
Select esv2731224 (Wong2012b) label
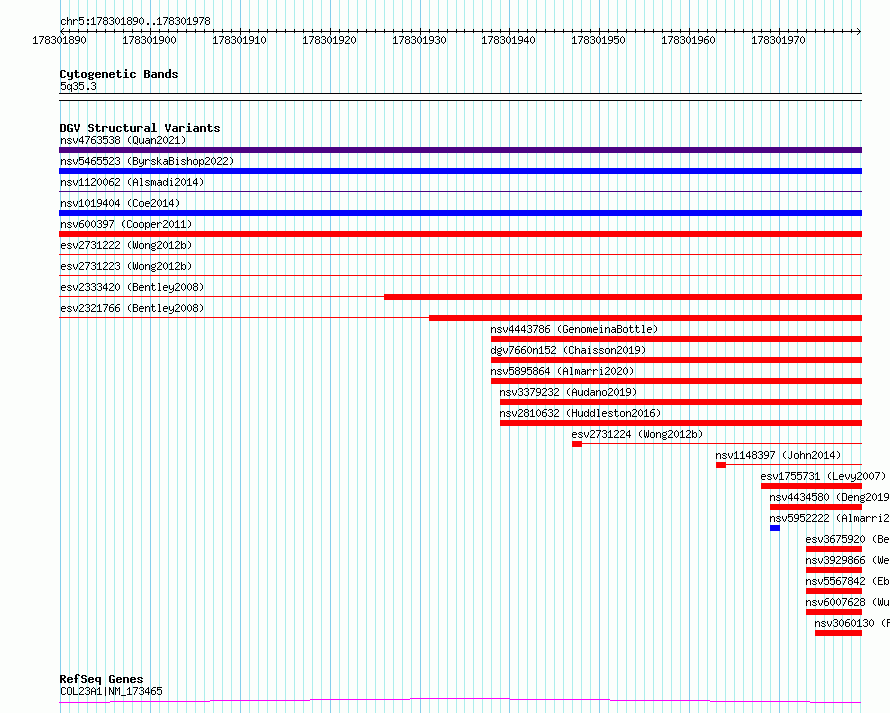point(637,434)
